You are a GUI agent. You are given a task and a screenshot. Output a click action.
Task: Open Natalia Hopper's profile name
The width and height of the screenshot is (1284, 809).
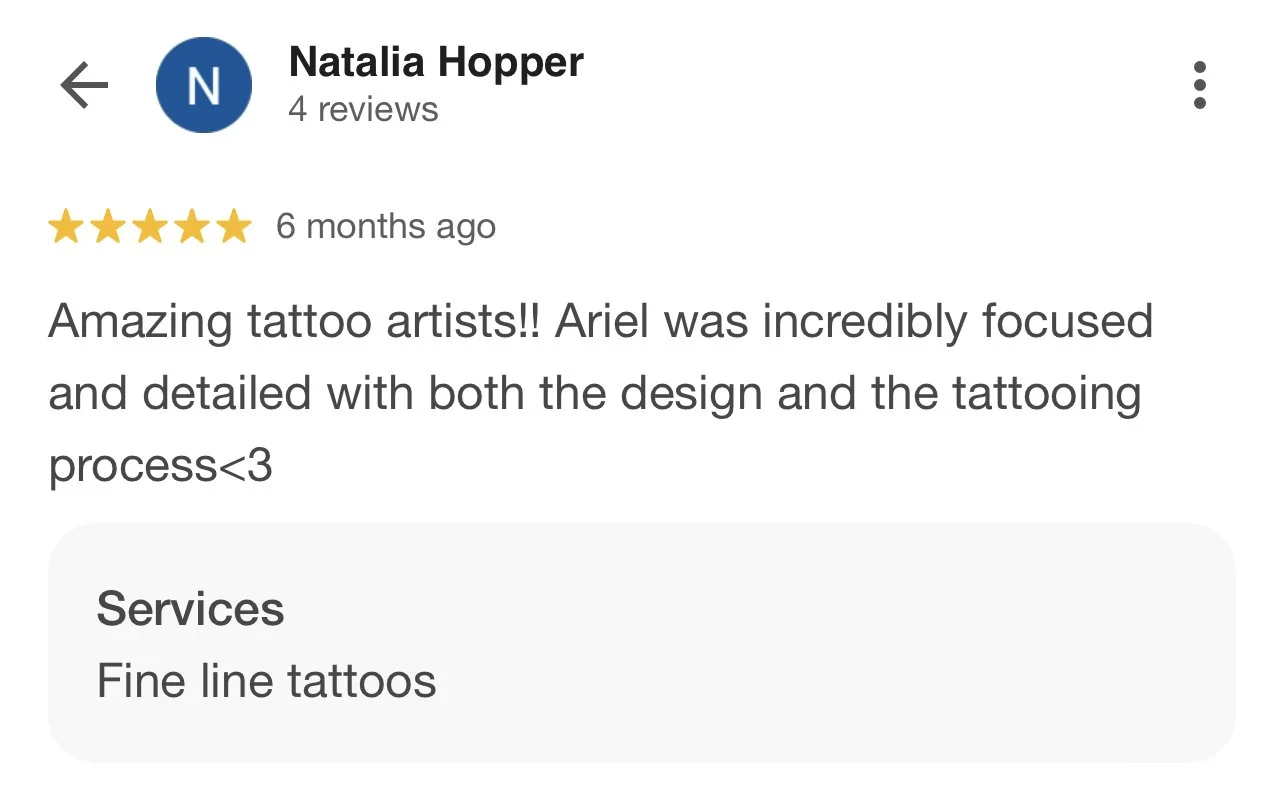436,63
